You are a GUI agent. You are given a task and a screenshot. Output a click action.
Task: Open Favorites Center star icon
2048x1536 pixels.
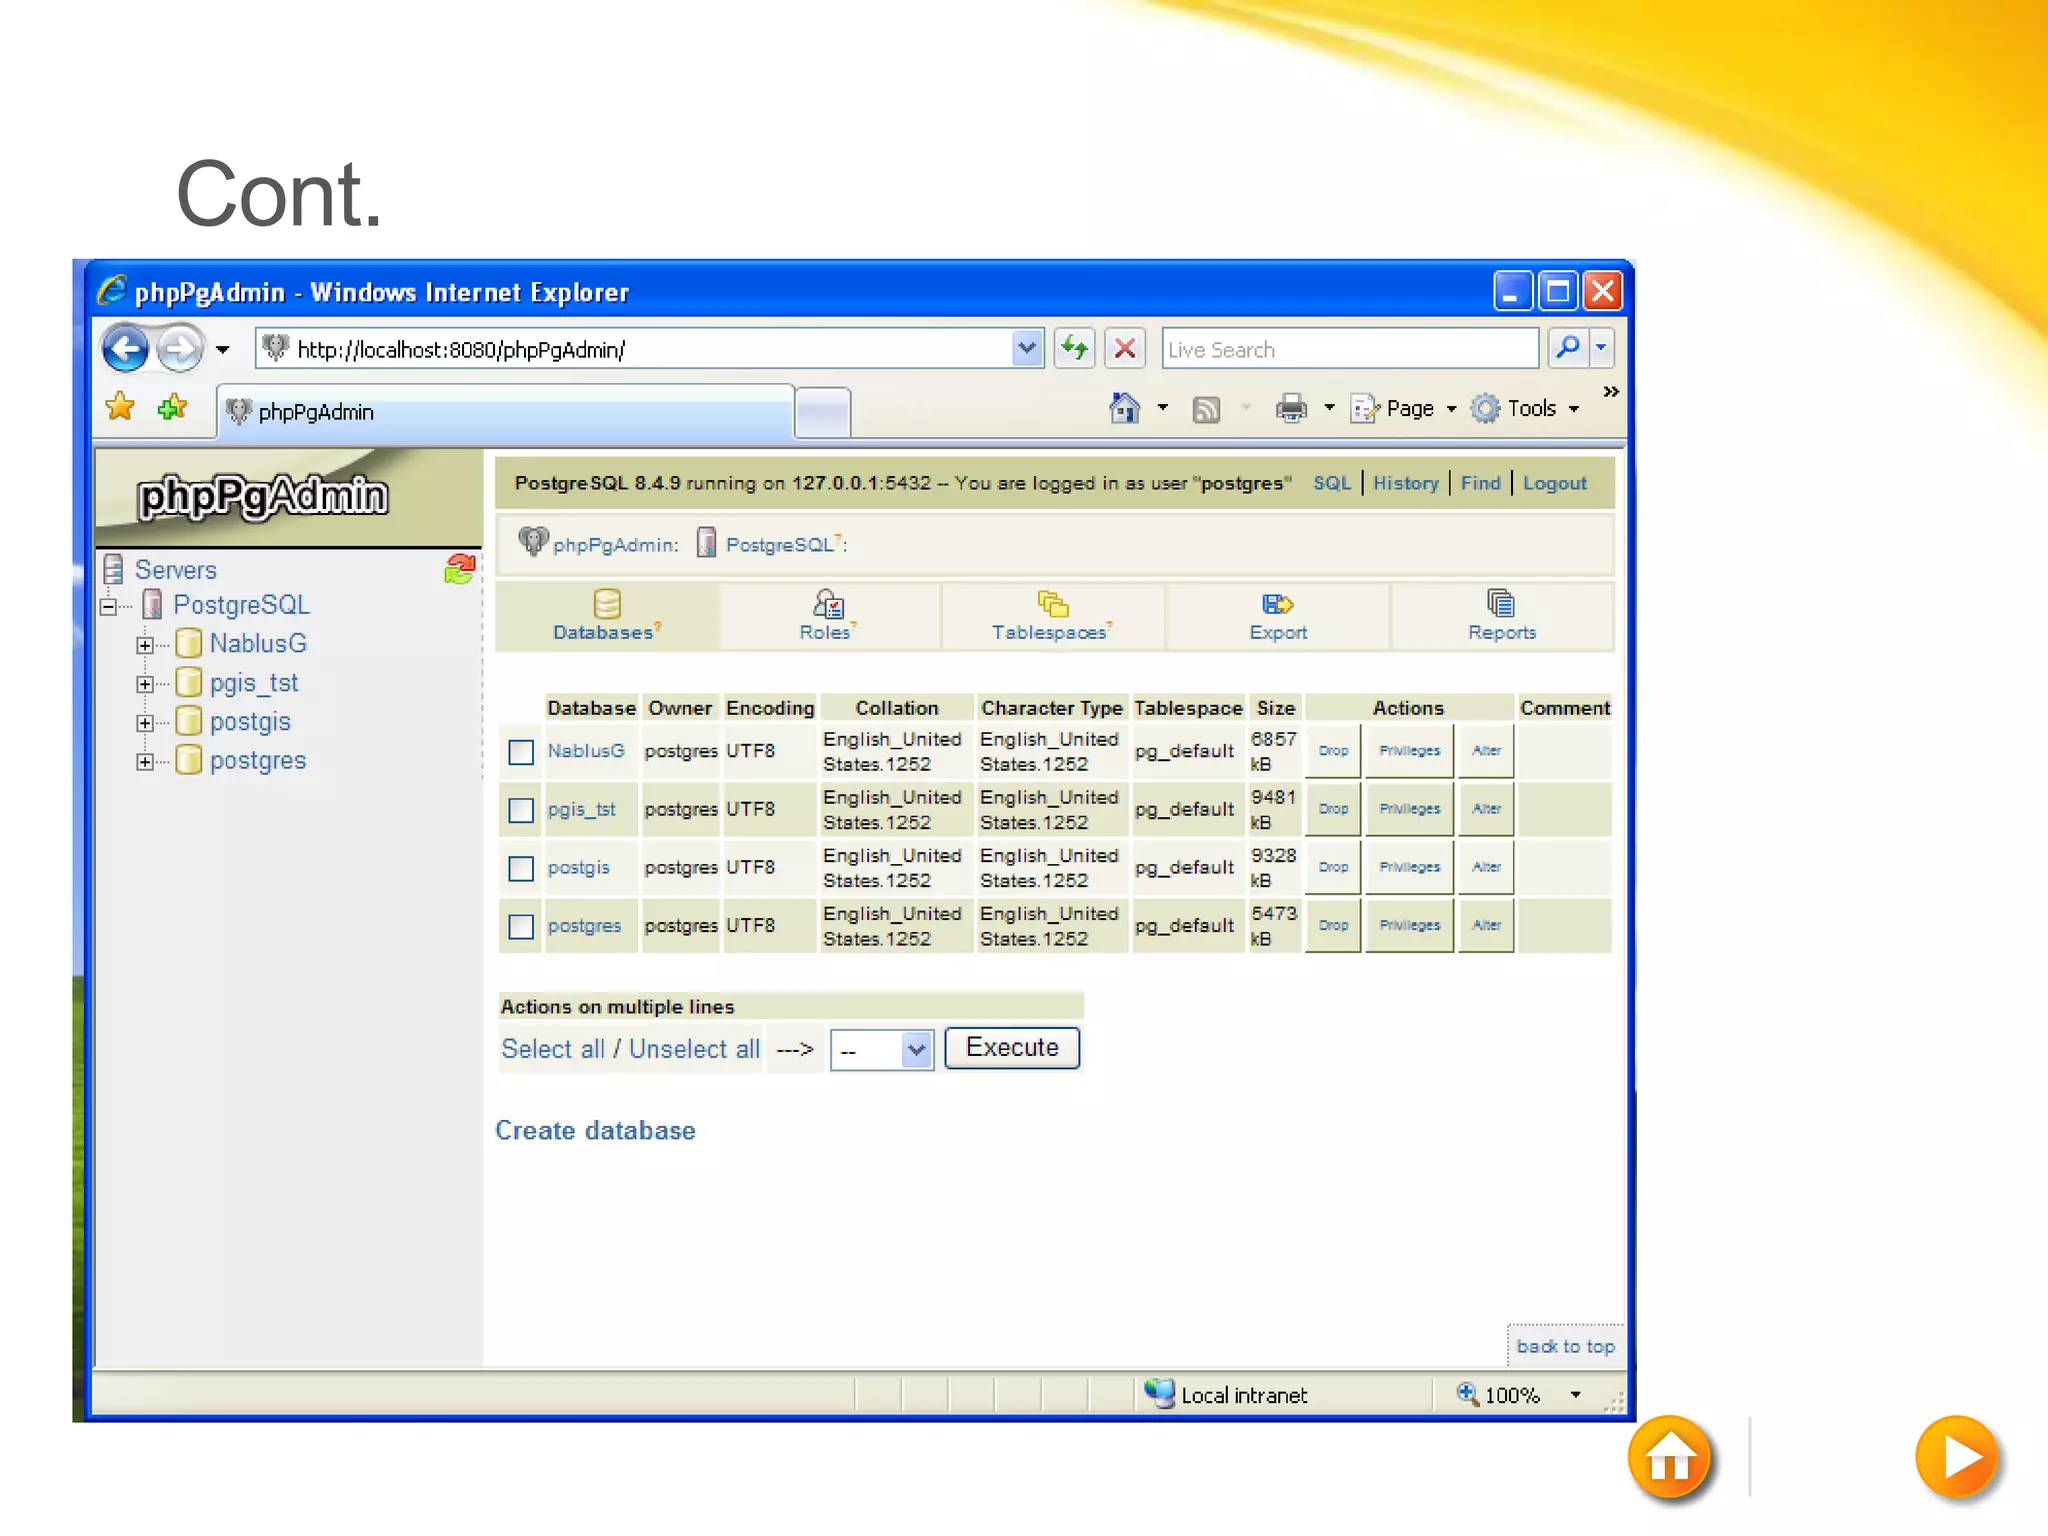click(x=120, y=407)
